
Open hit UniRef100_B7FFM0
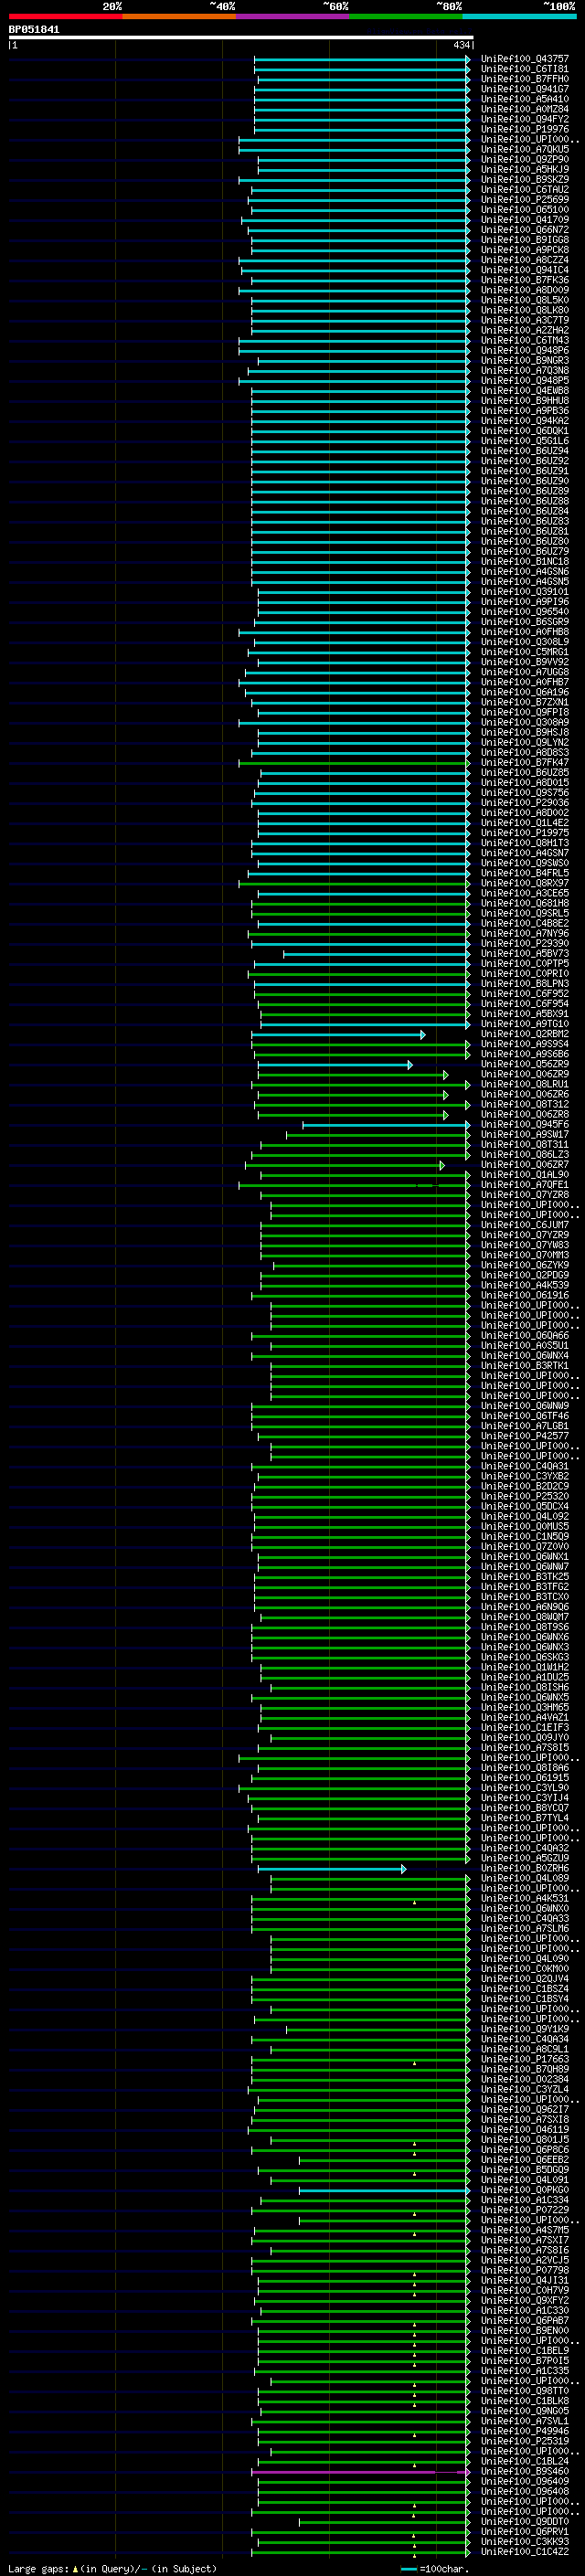click(524, 79)
